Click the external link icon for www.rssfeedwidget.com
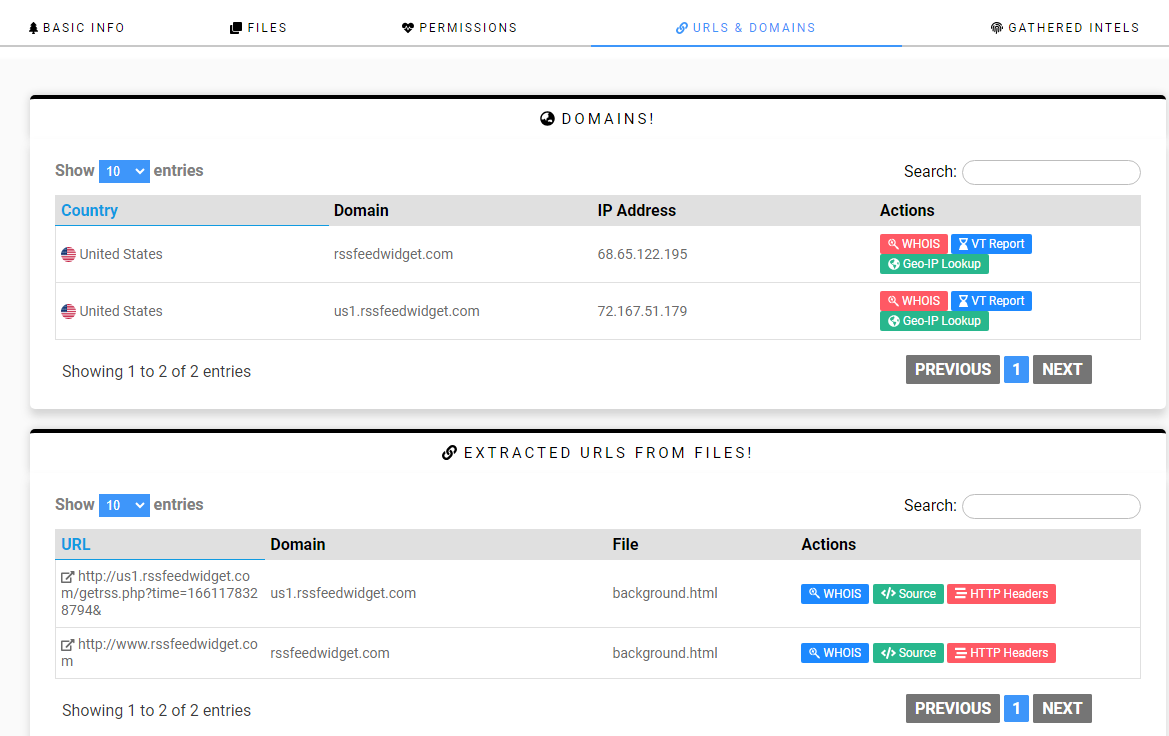The image size is (1169, 736). coord(68,644)
